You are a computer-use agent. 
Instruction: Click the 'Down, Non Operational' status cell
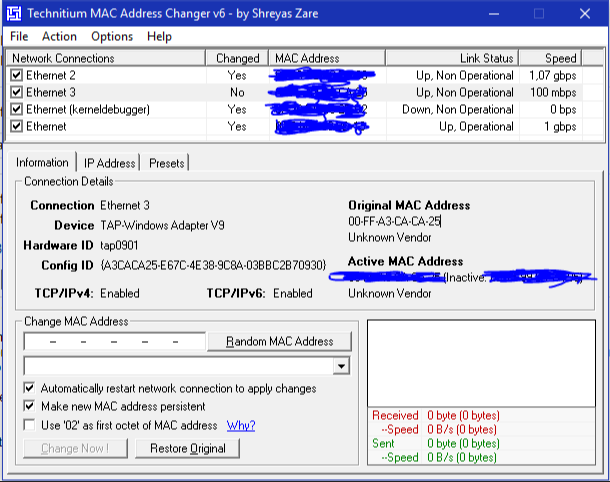[x=458, y=110]
